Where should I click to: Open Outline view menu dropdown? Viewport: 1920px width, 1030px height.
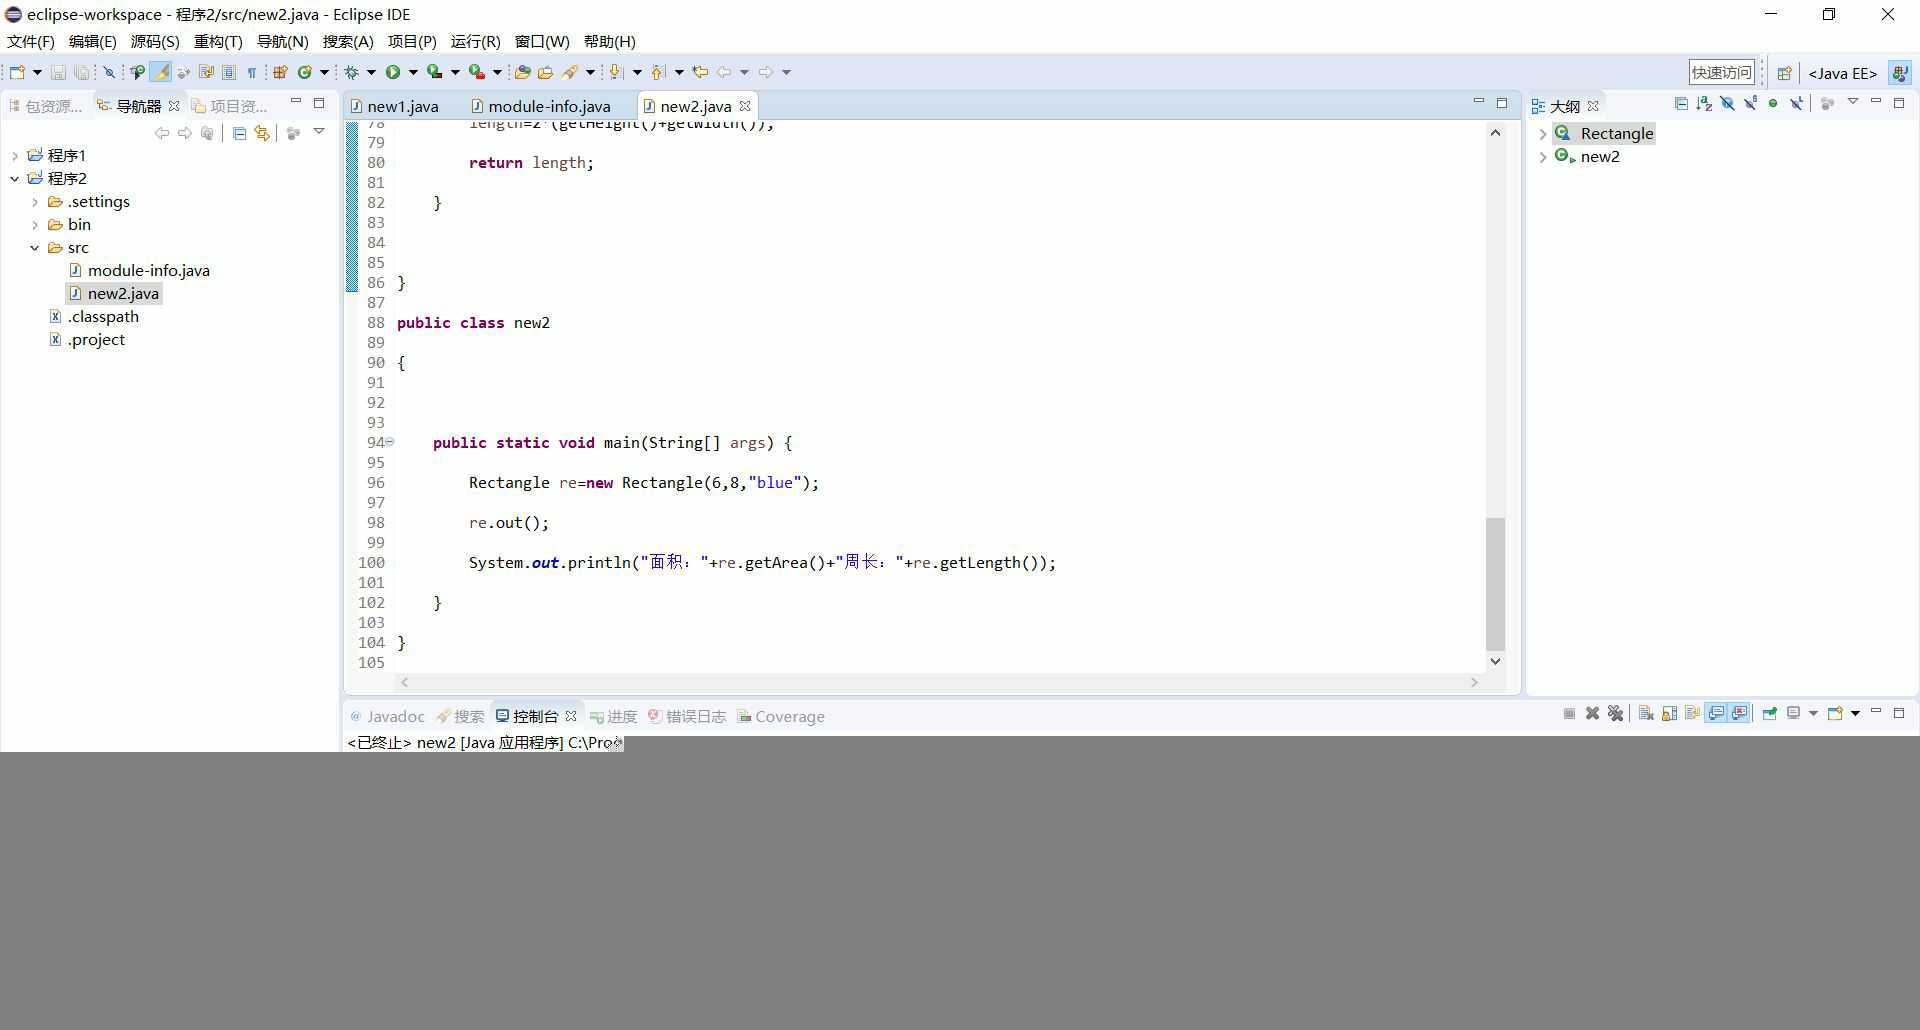point(1852,102)
